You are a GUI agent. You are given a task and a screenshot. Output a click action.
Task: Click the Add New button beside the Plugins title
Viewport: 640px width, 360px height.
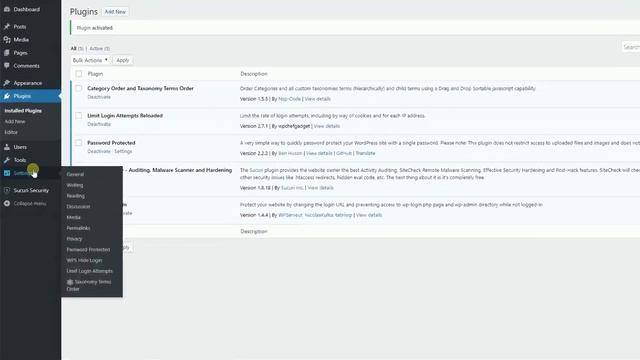pyautogui.click(x=115, y=12)
